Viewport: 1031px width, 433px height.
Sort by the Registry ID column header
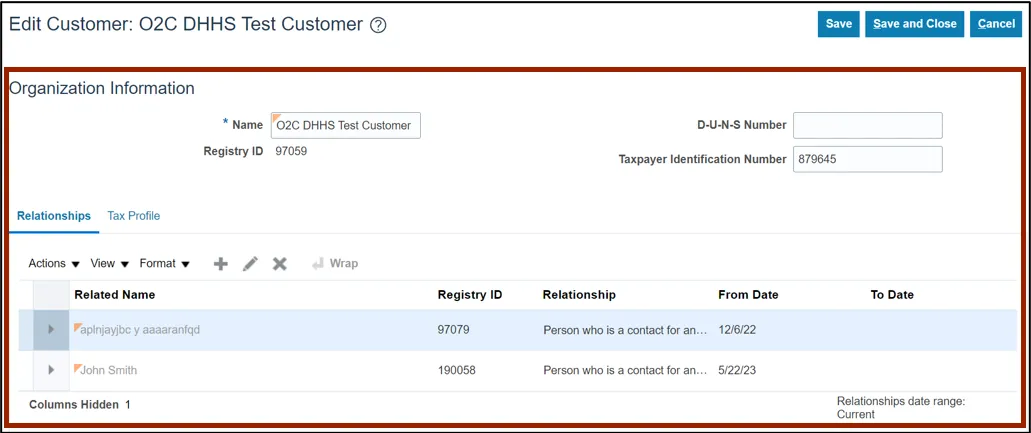coord(470,295)
